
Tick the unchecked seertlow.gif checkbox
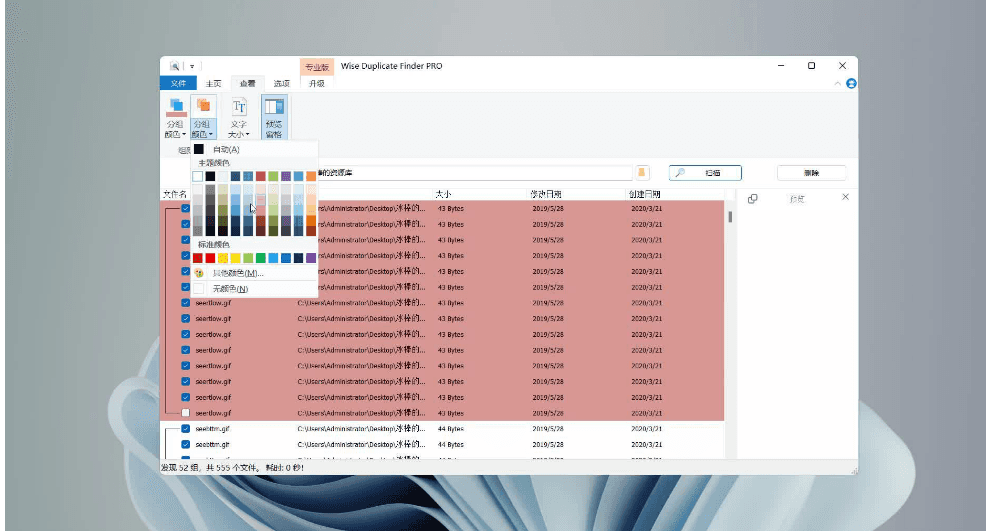click(x=185, y=413)
